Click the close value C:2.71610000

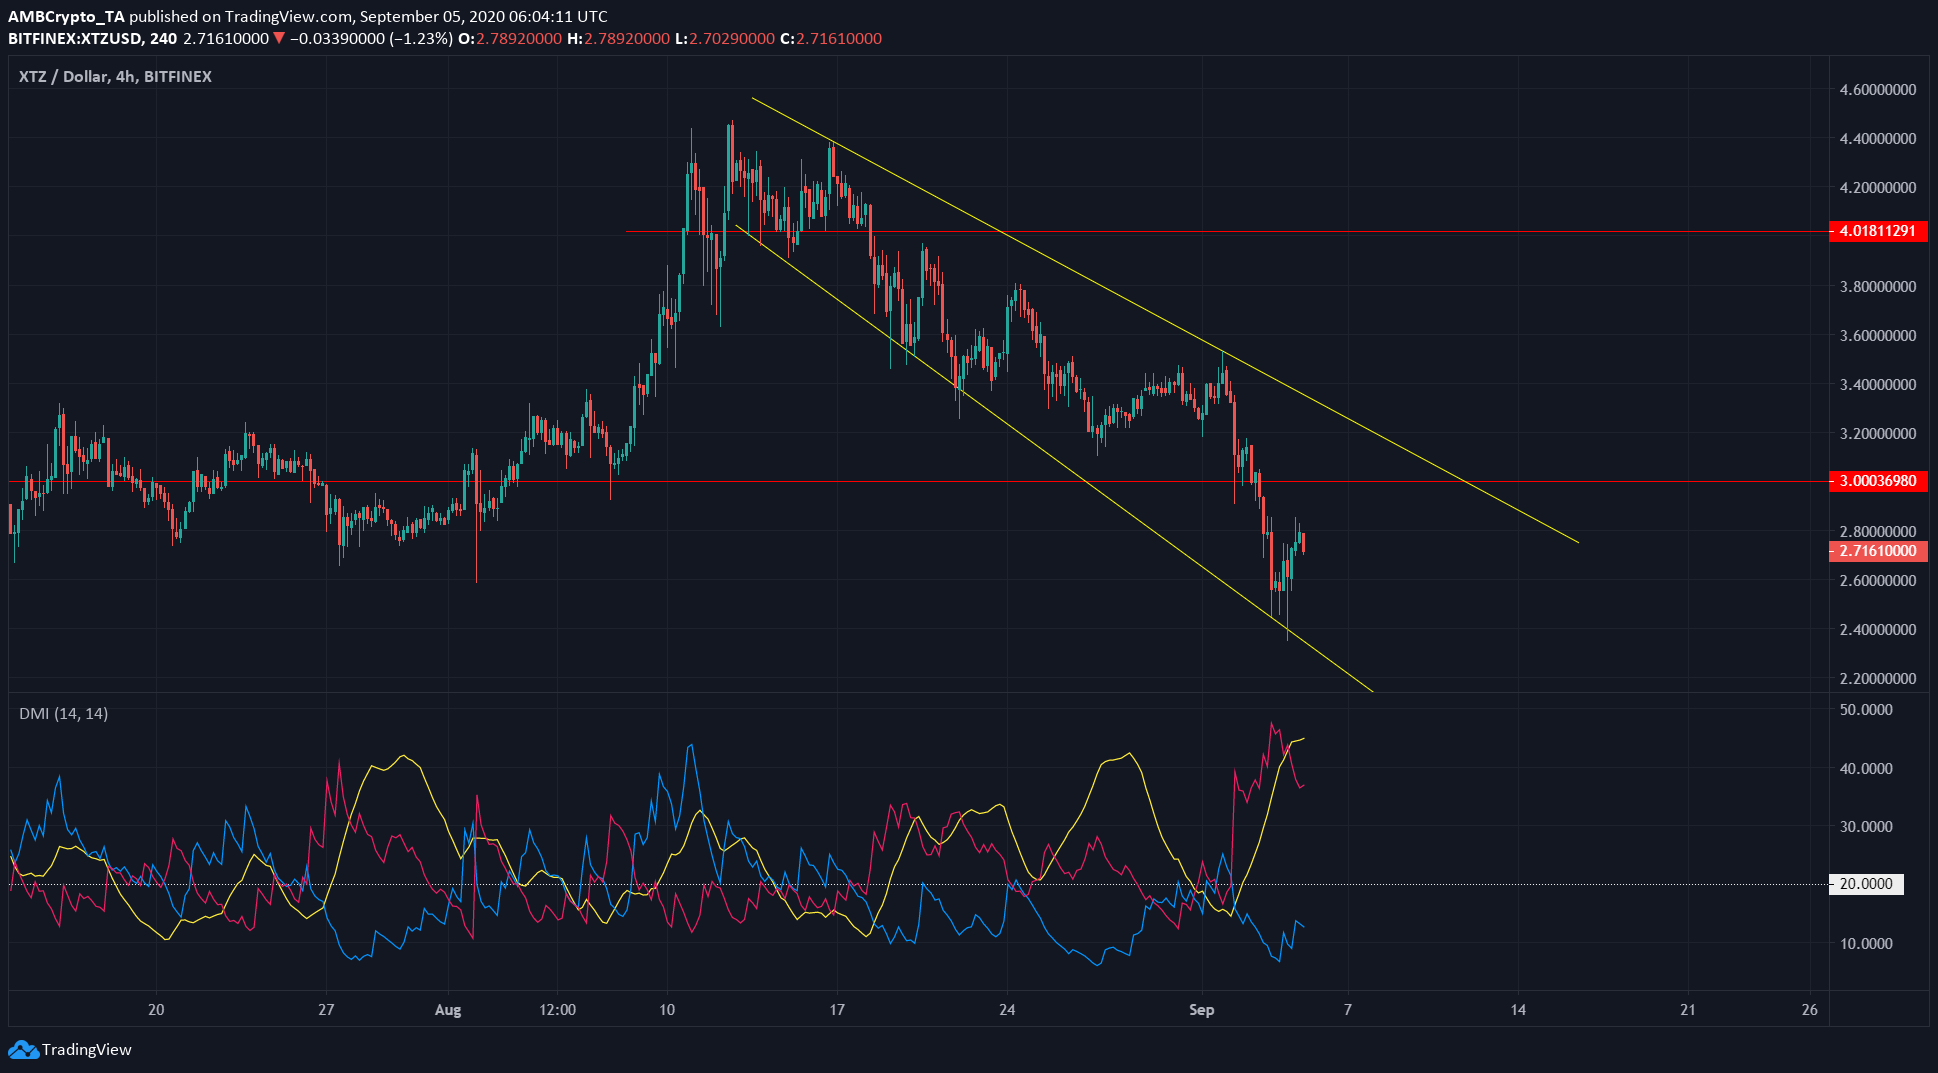coord(831,38)
